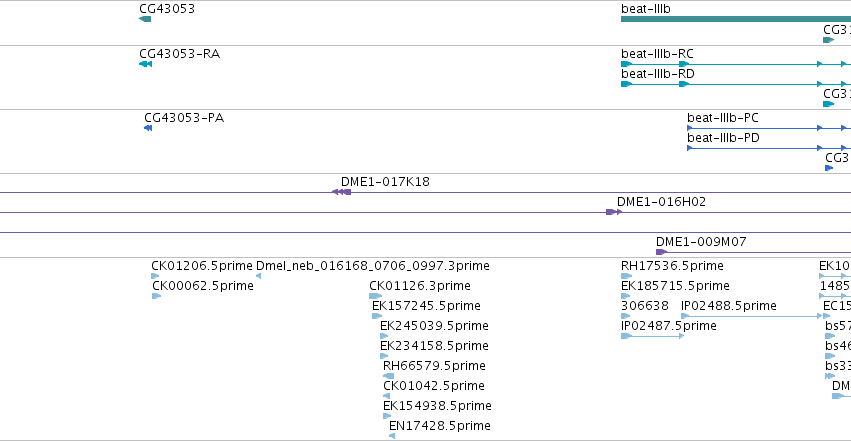
Task: Click the CK01206.5prime EST arrow
Action: (155, 276)
